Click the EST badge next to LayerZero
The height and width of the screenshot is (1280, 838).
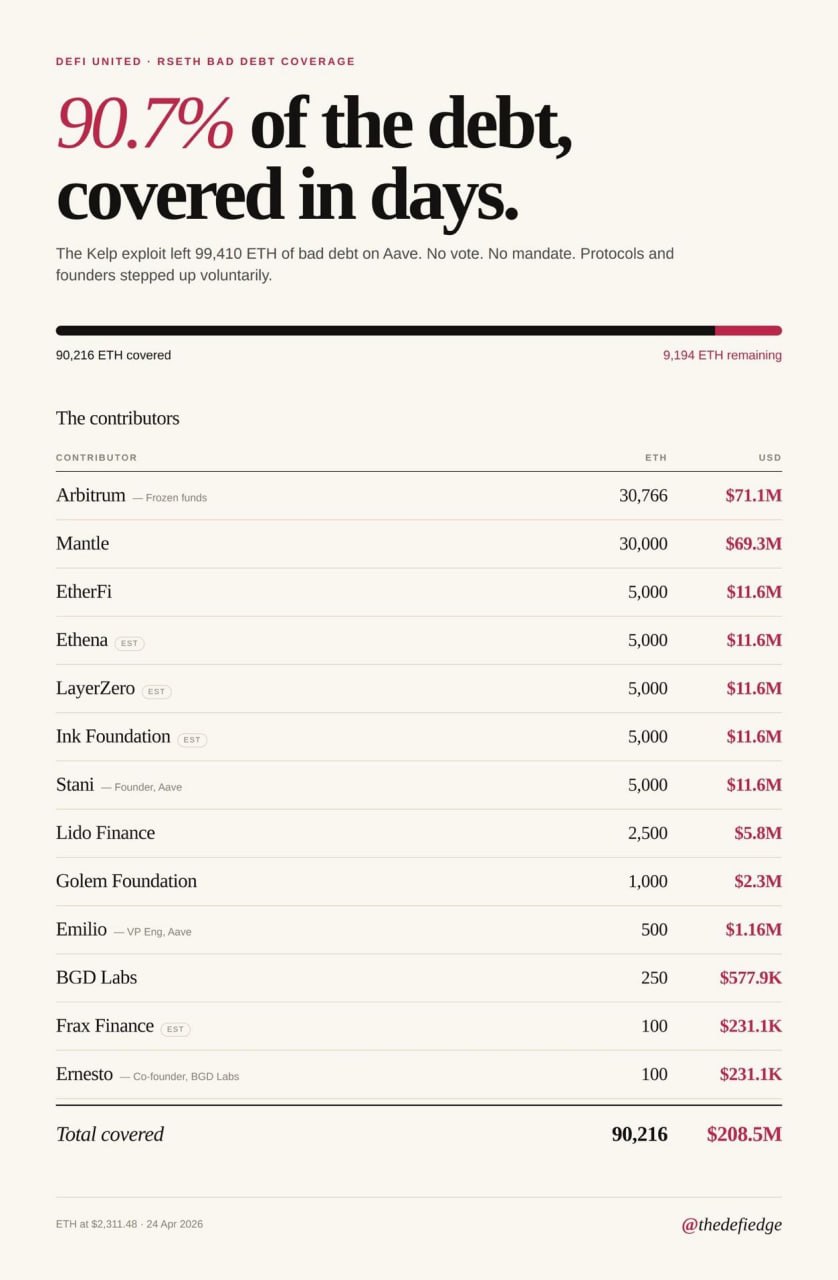pyautogui.click(x=156, y=692)
